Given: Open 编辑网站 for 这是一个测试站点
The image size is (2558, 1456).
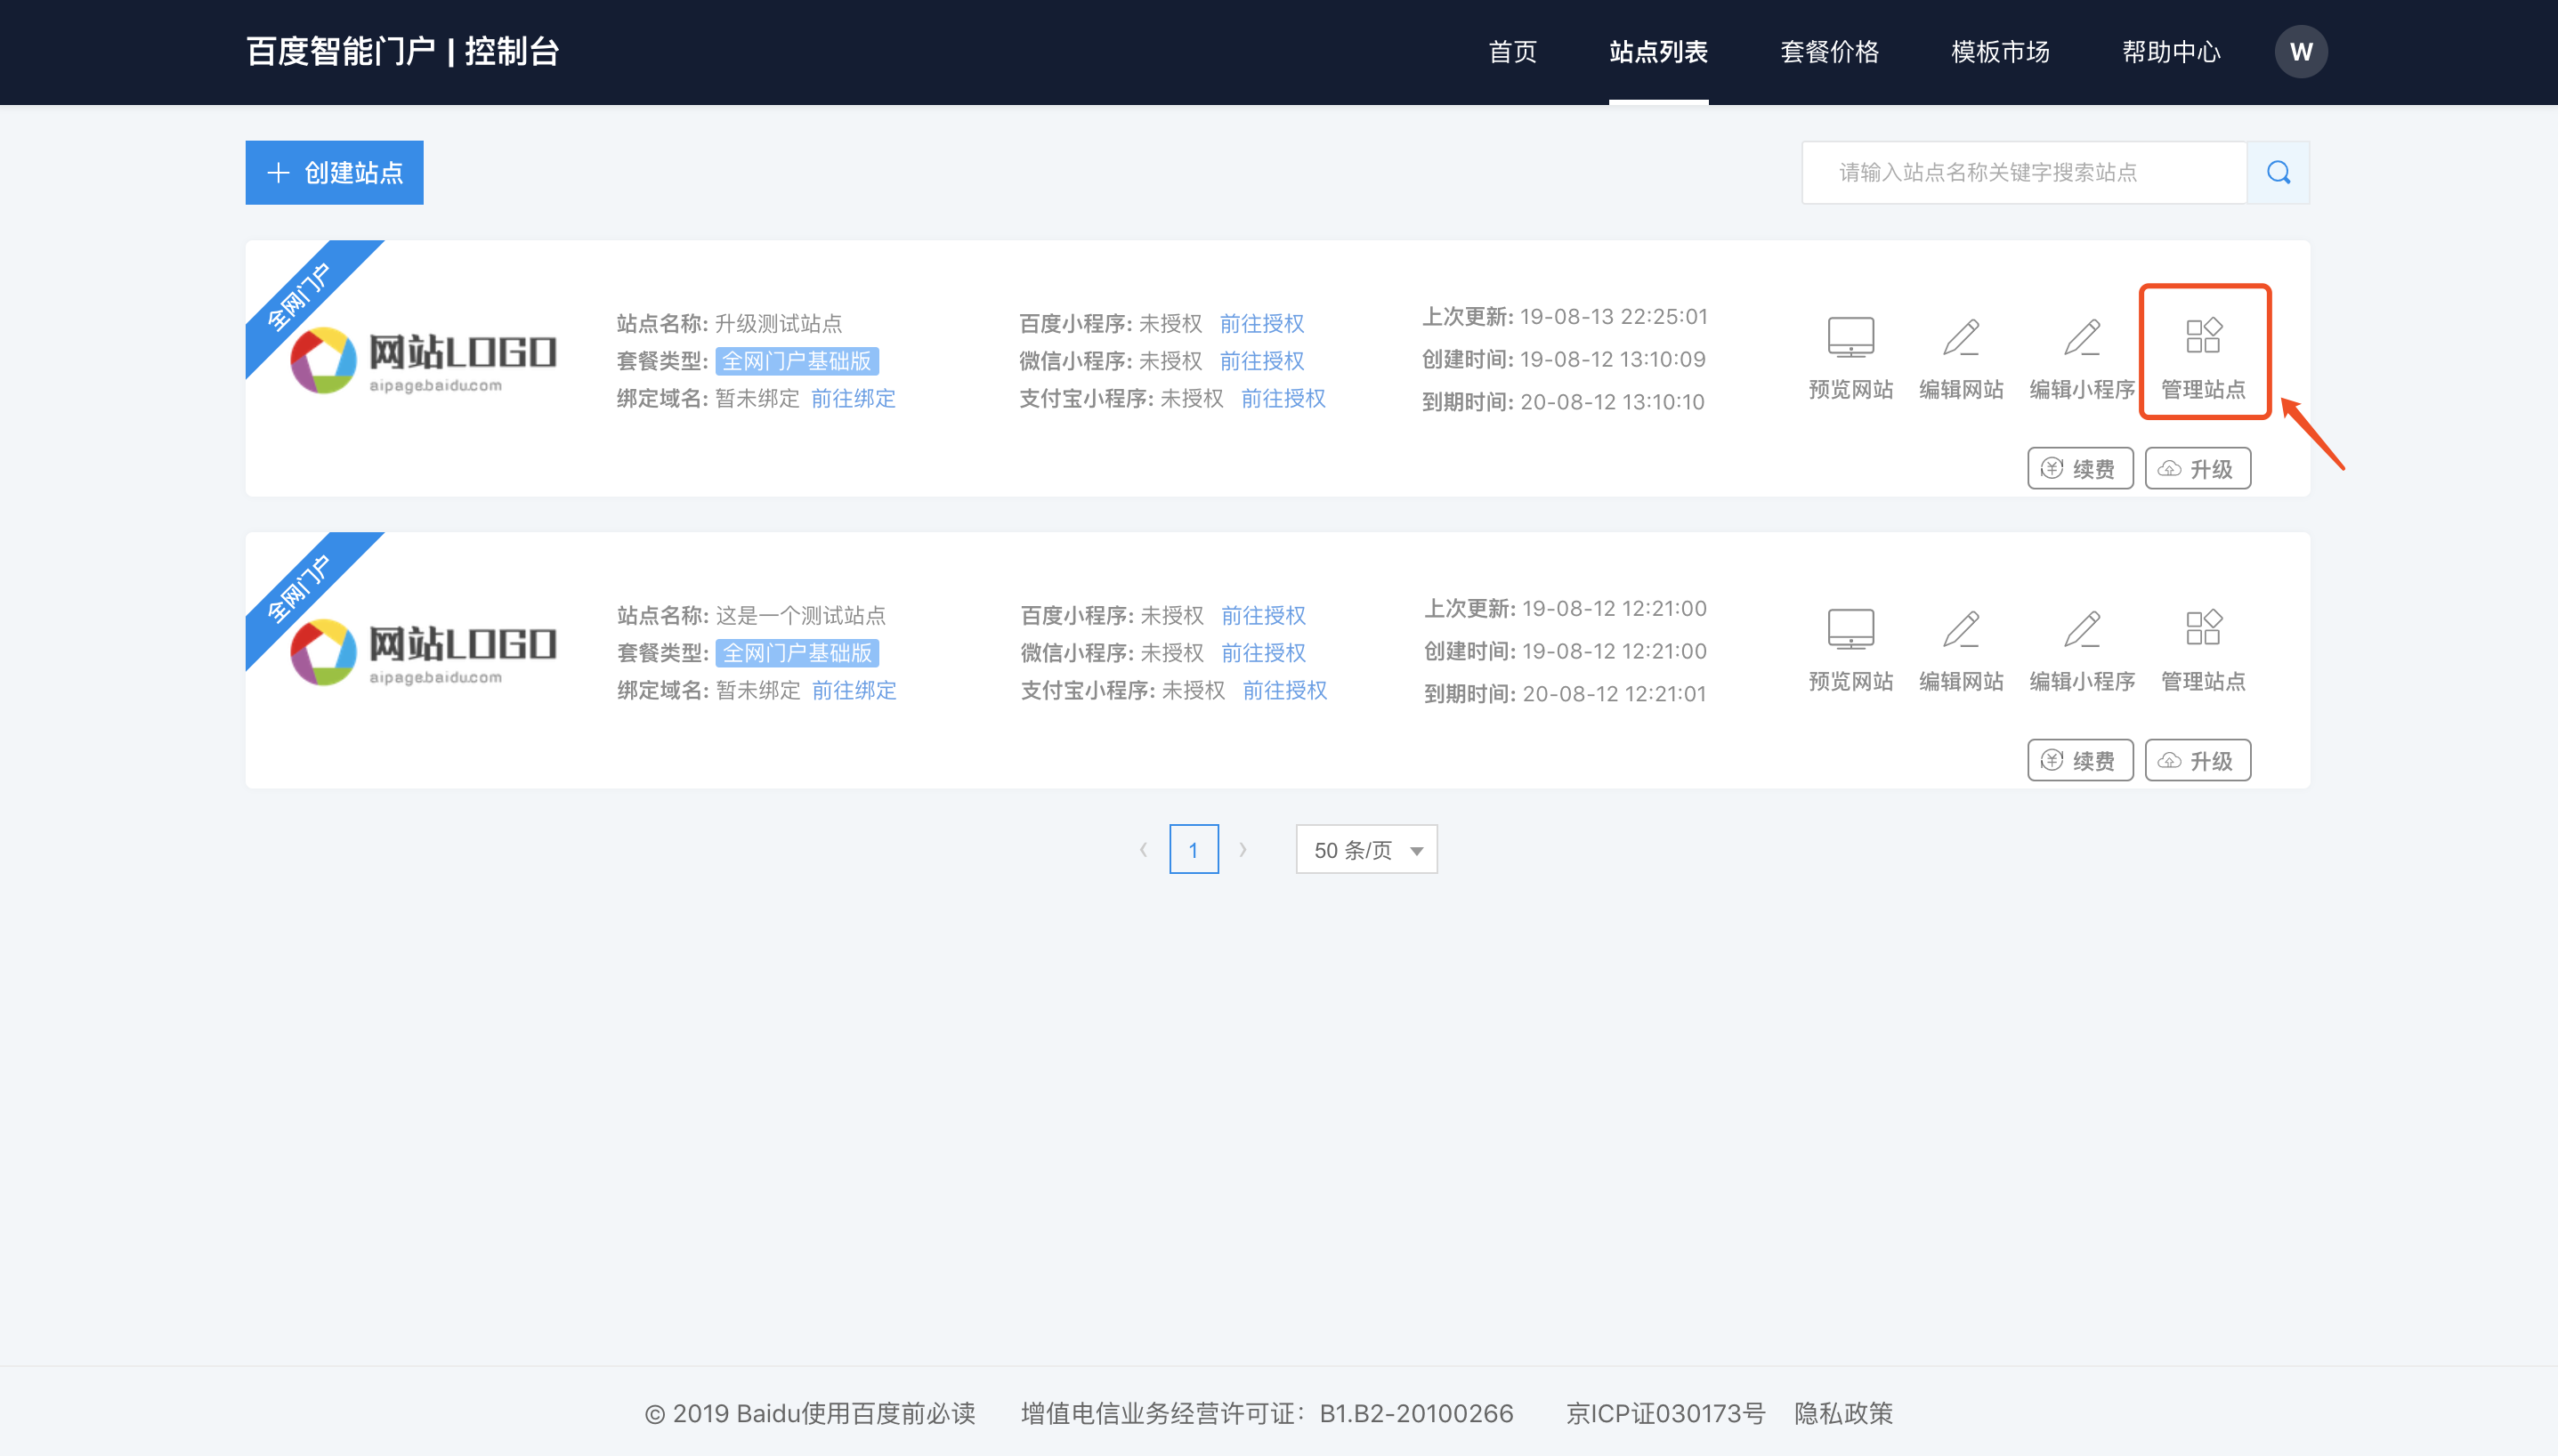Looking at the screenshot, I should tap(1961, 650).
